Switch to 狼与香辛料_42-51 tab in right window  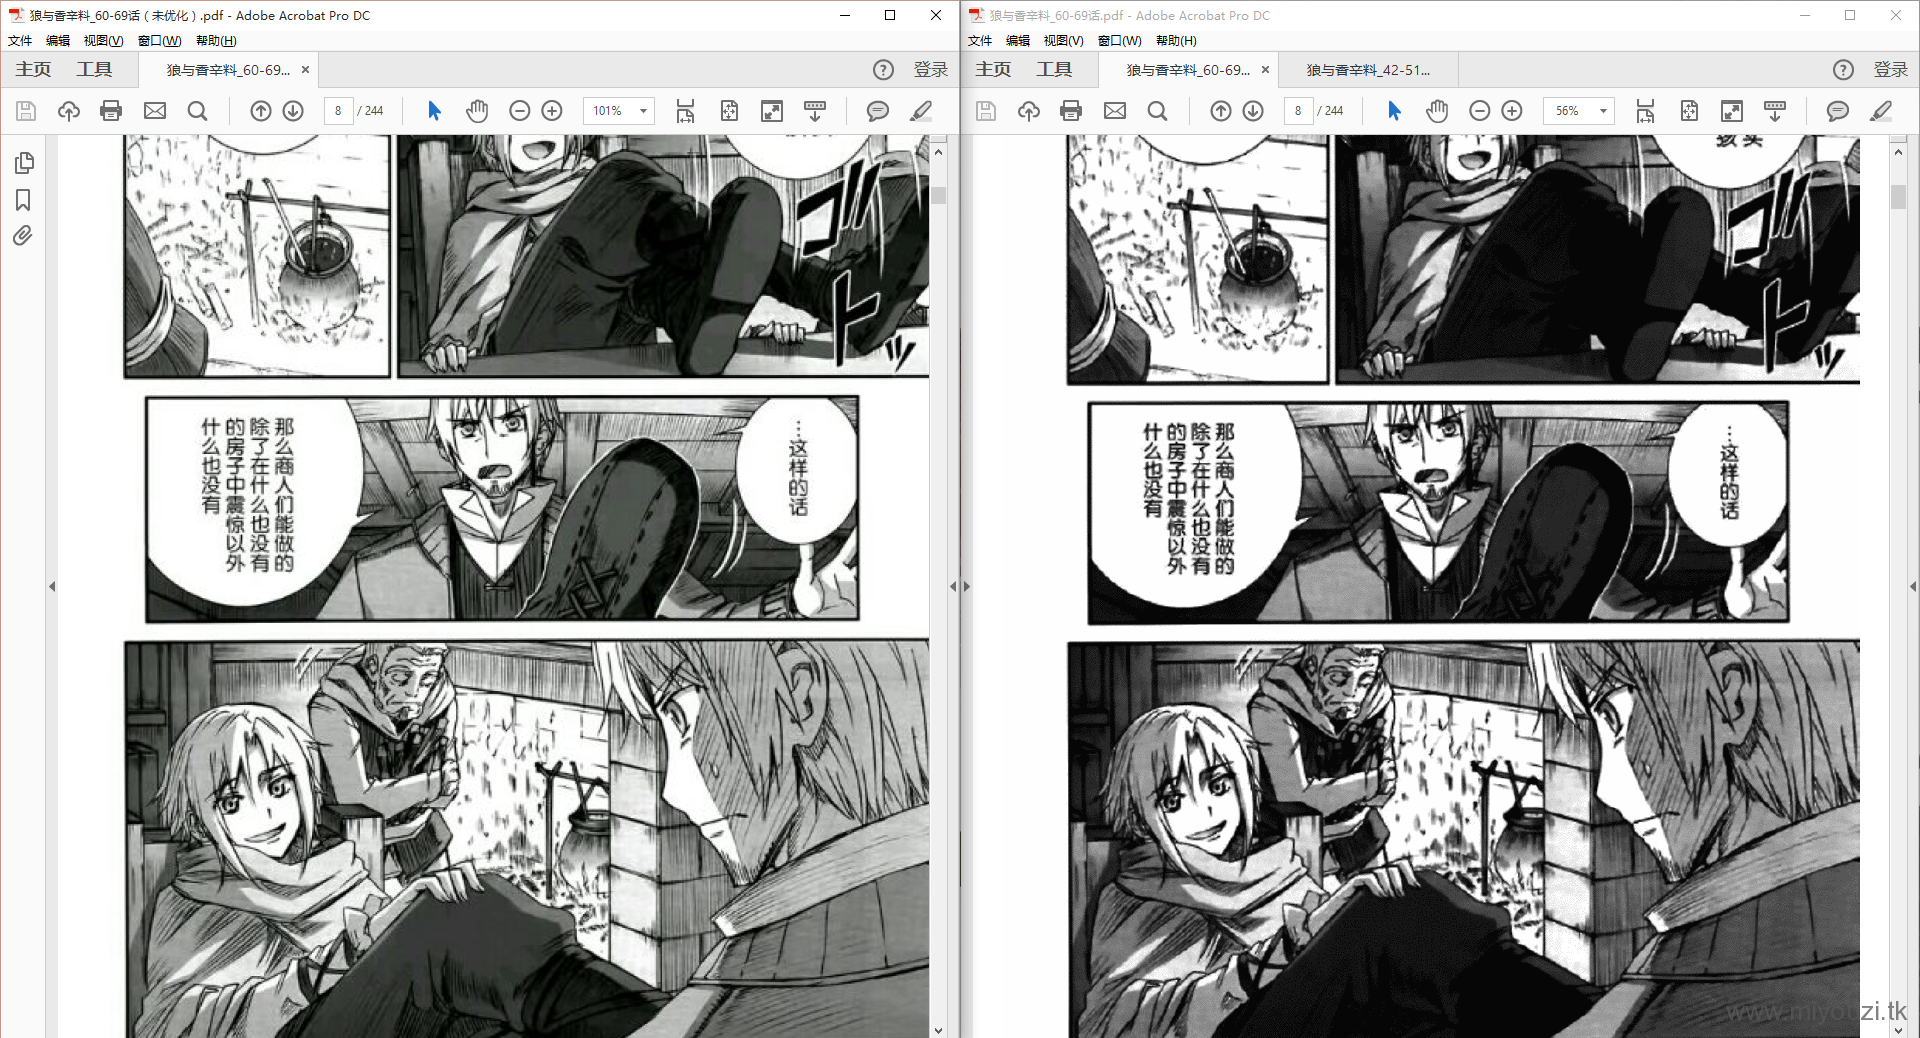[1368, 70]
